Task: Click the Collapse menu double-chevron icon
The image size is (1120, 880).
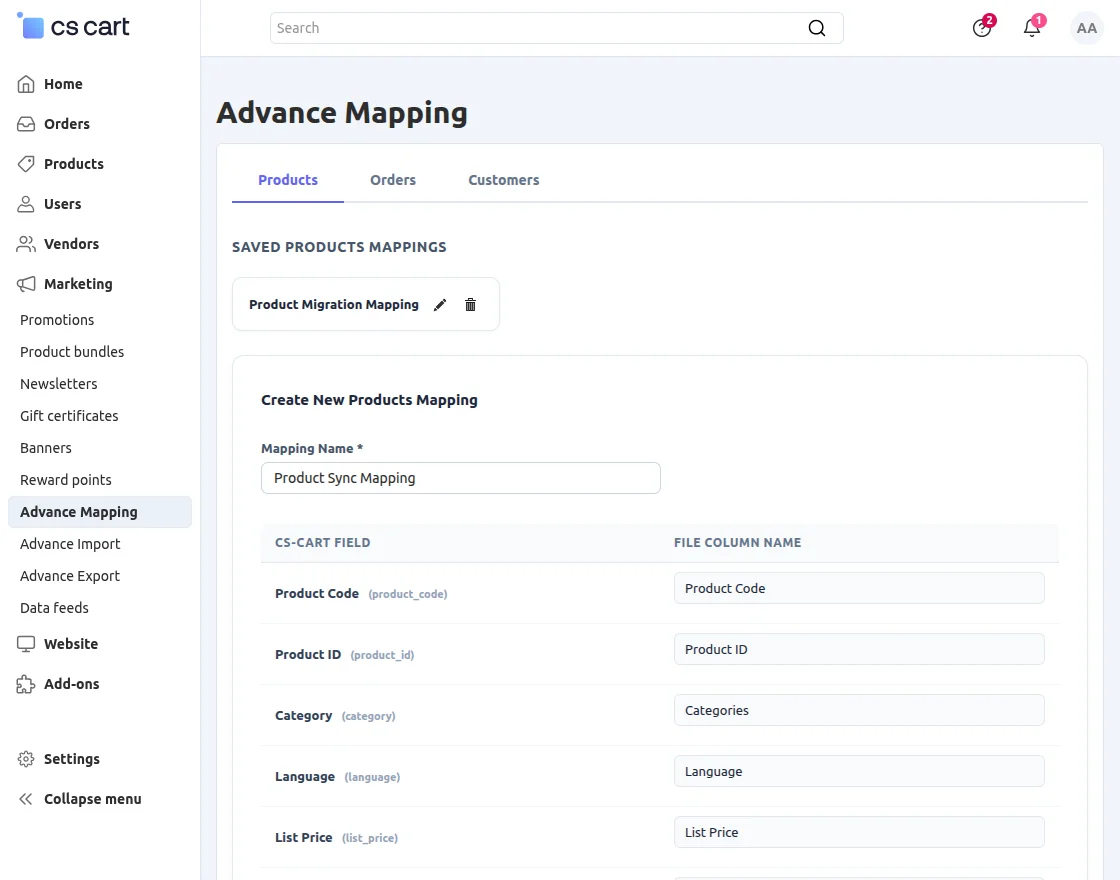Action: [x=26, y=799]
